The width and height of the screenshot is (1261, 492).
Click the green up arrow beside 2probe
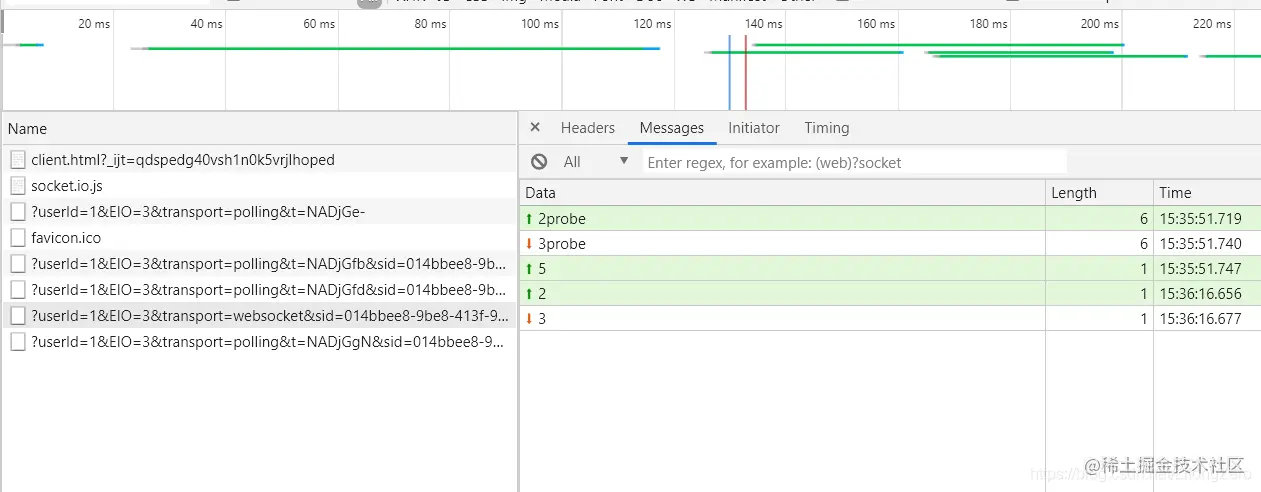point(529,218)
